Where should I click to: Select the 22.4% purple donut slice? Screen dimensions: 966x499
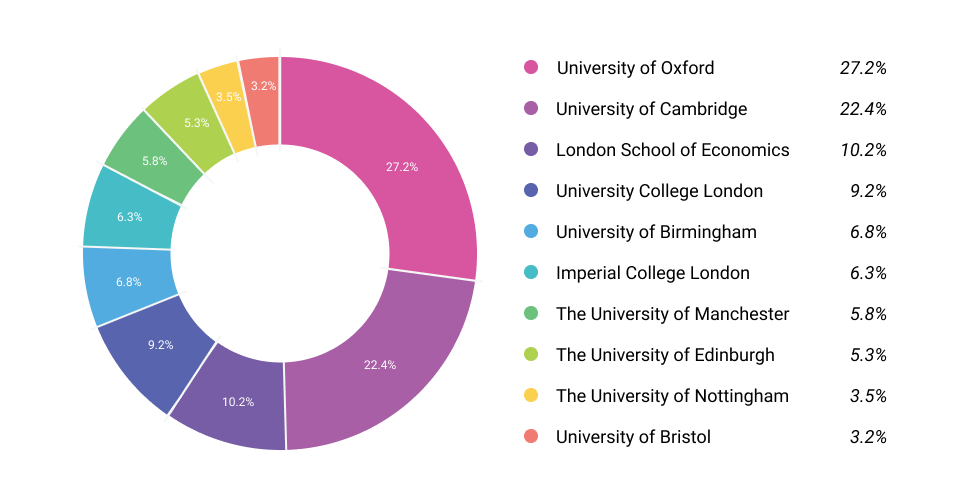379,365
